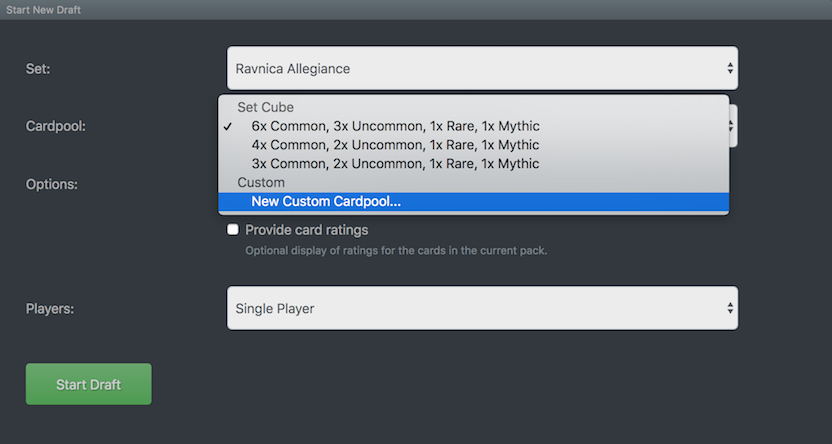This screenshot has height=444, width=832.
Task: Click the Cardpool dropdown arrow at right edge
Action: click(x=732, y=126)
